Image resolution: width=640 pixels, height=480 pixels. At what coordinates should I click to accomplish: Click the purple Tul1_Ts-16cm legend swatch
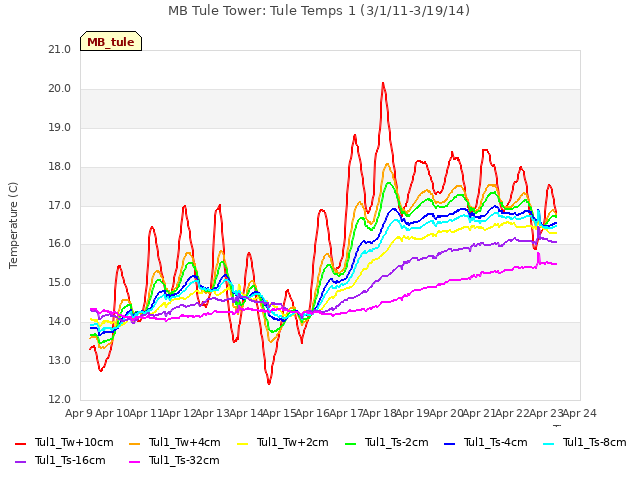(x=20, y=461)
